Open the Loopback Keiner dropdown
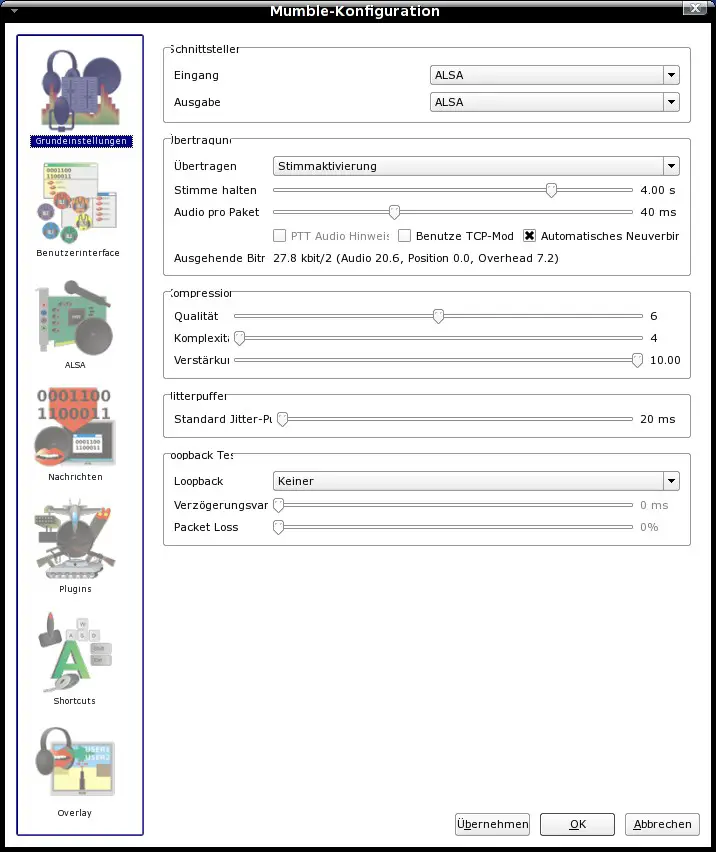Viewport: 716px width, 852px height. (x=476, y=481)
